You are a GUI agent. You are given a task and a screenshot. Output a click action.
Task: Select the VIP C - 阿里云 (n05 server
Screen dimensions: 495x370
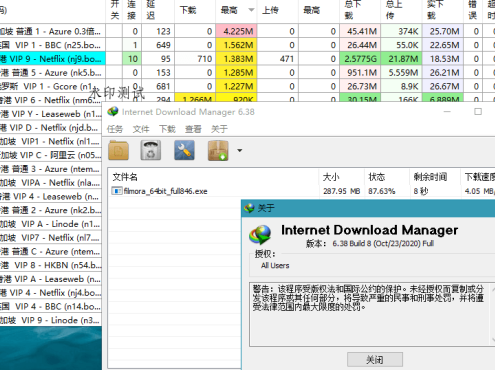51,155
